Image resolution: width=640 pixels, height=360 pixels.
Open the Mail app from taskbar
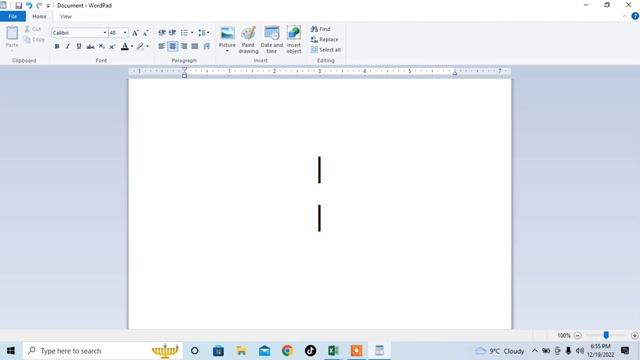click(264, 351)
